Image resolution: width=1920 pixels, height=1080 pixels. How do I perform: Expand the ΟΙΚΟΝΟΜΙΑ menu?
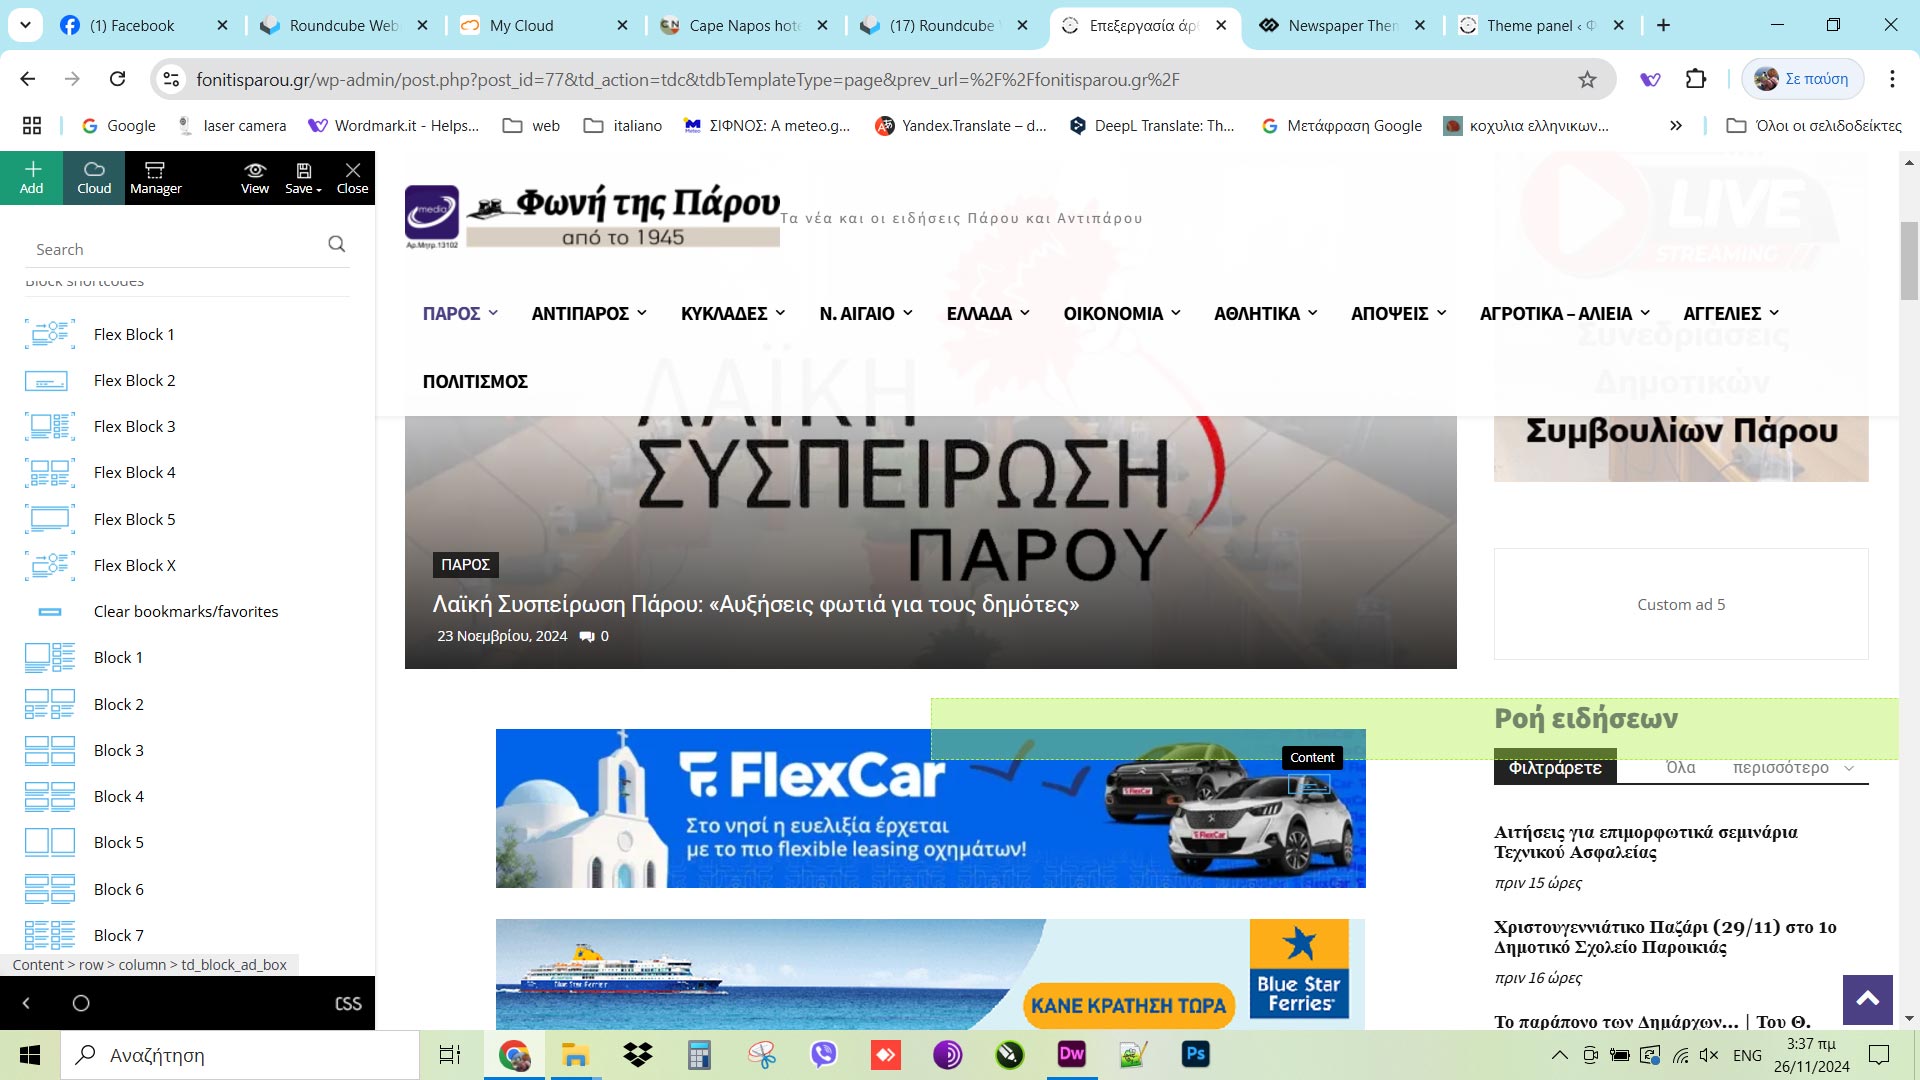pyautogui.click(x=1122, y=314)
